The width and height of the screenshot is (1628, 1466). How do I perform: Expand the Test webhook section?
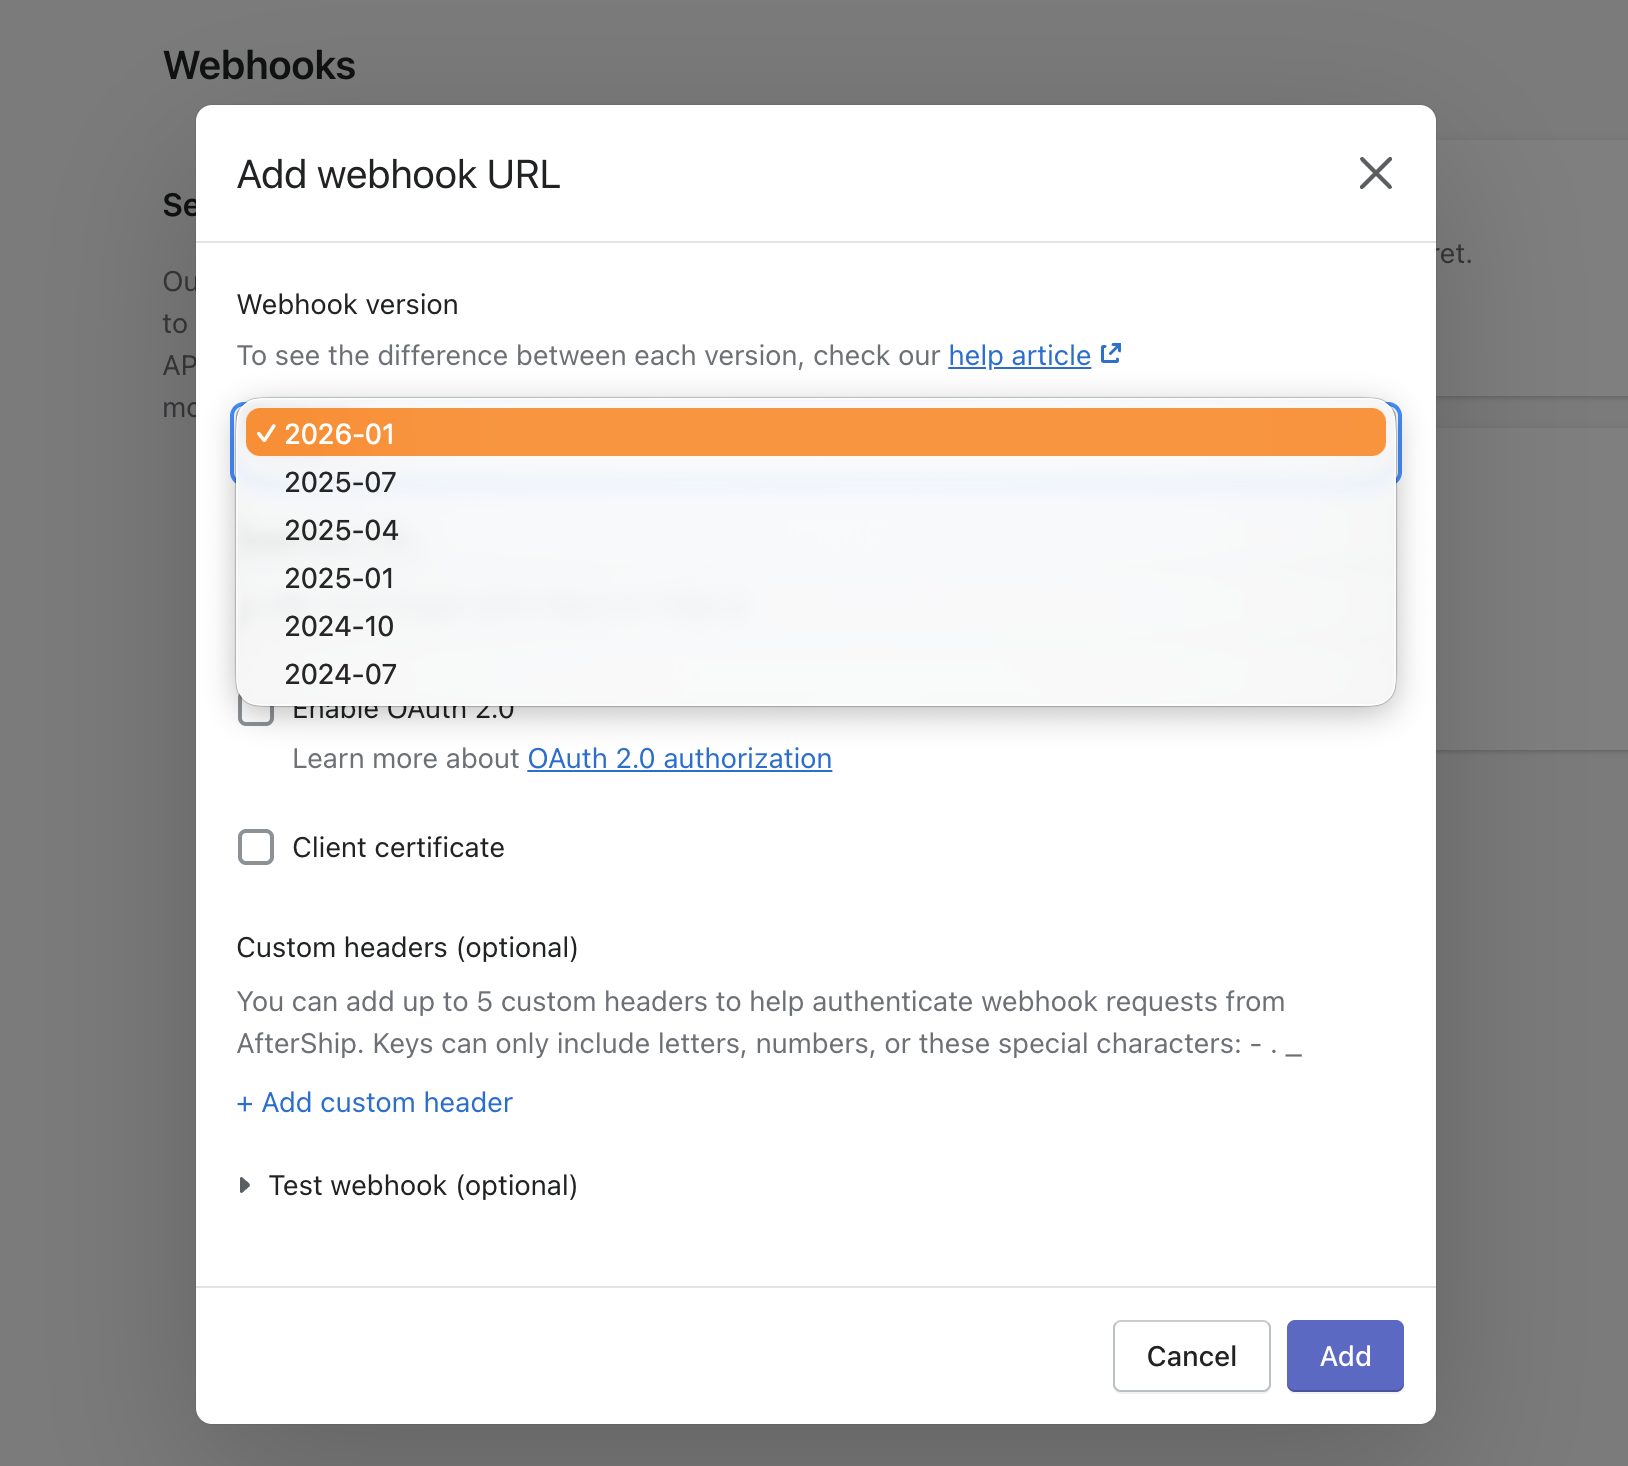(422, 1185)
